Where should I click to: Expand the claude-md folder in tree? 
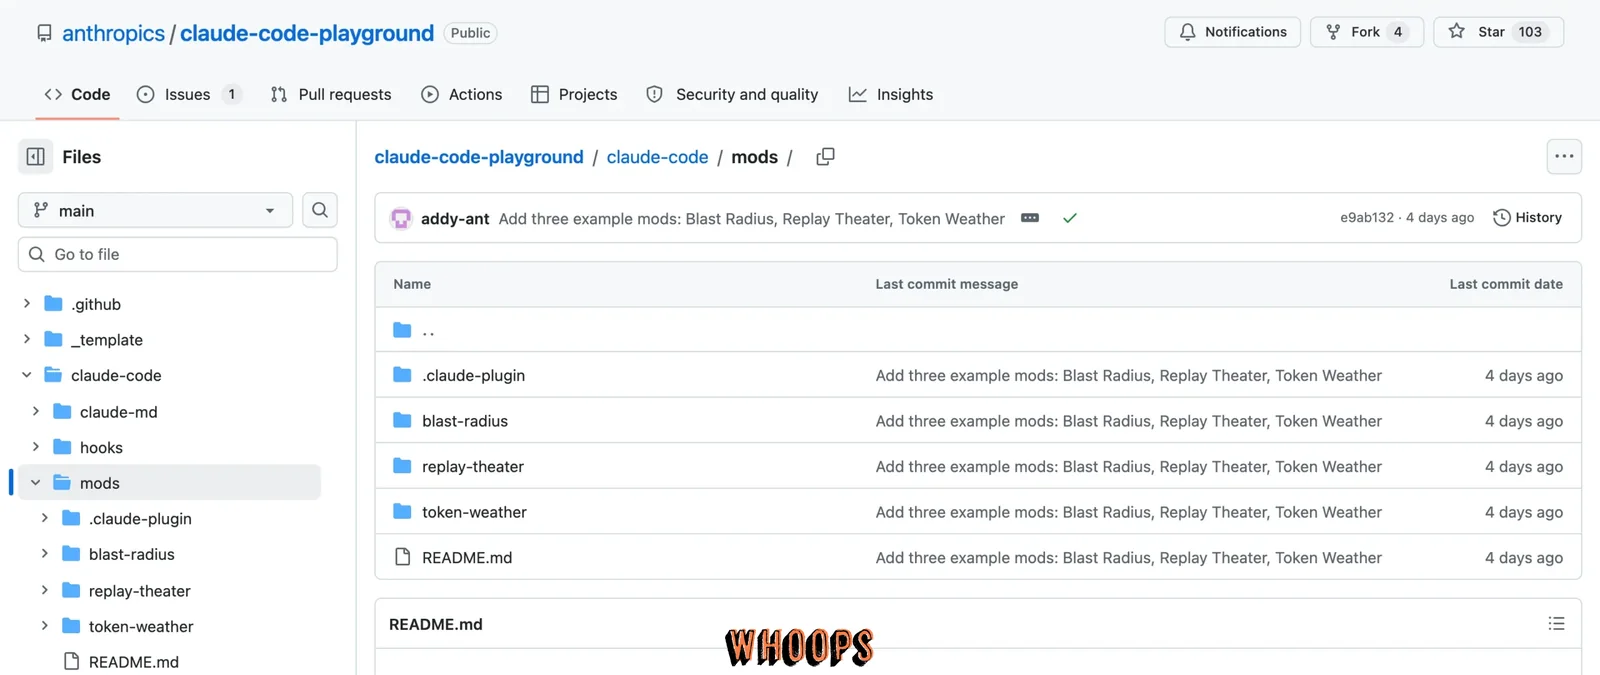pyautogui.click(x=36, y=412)
